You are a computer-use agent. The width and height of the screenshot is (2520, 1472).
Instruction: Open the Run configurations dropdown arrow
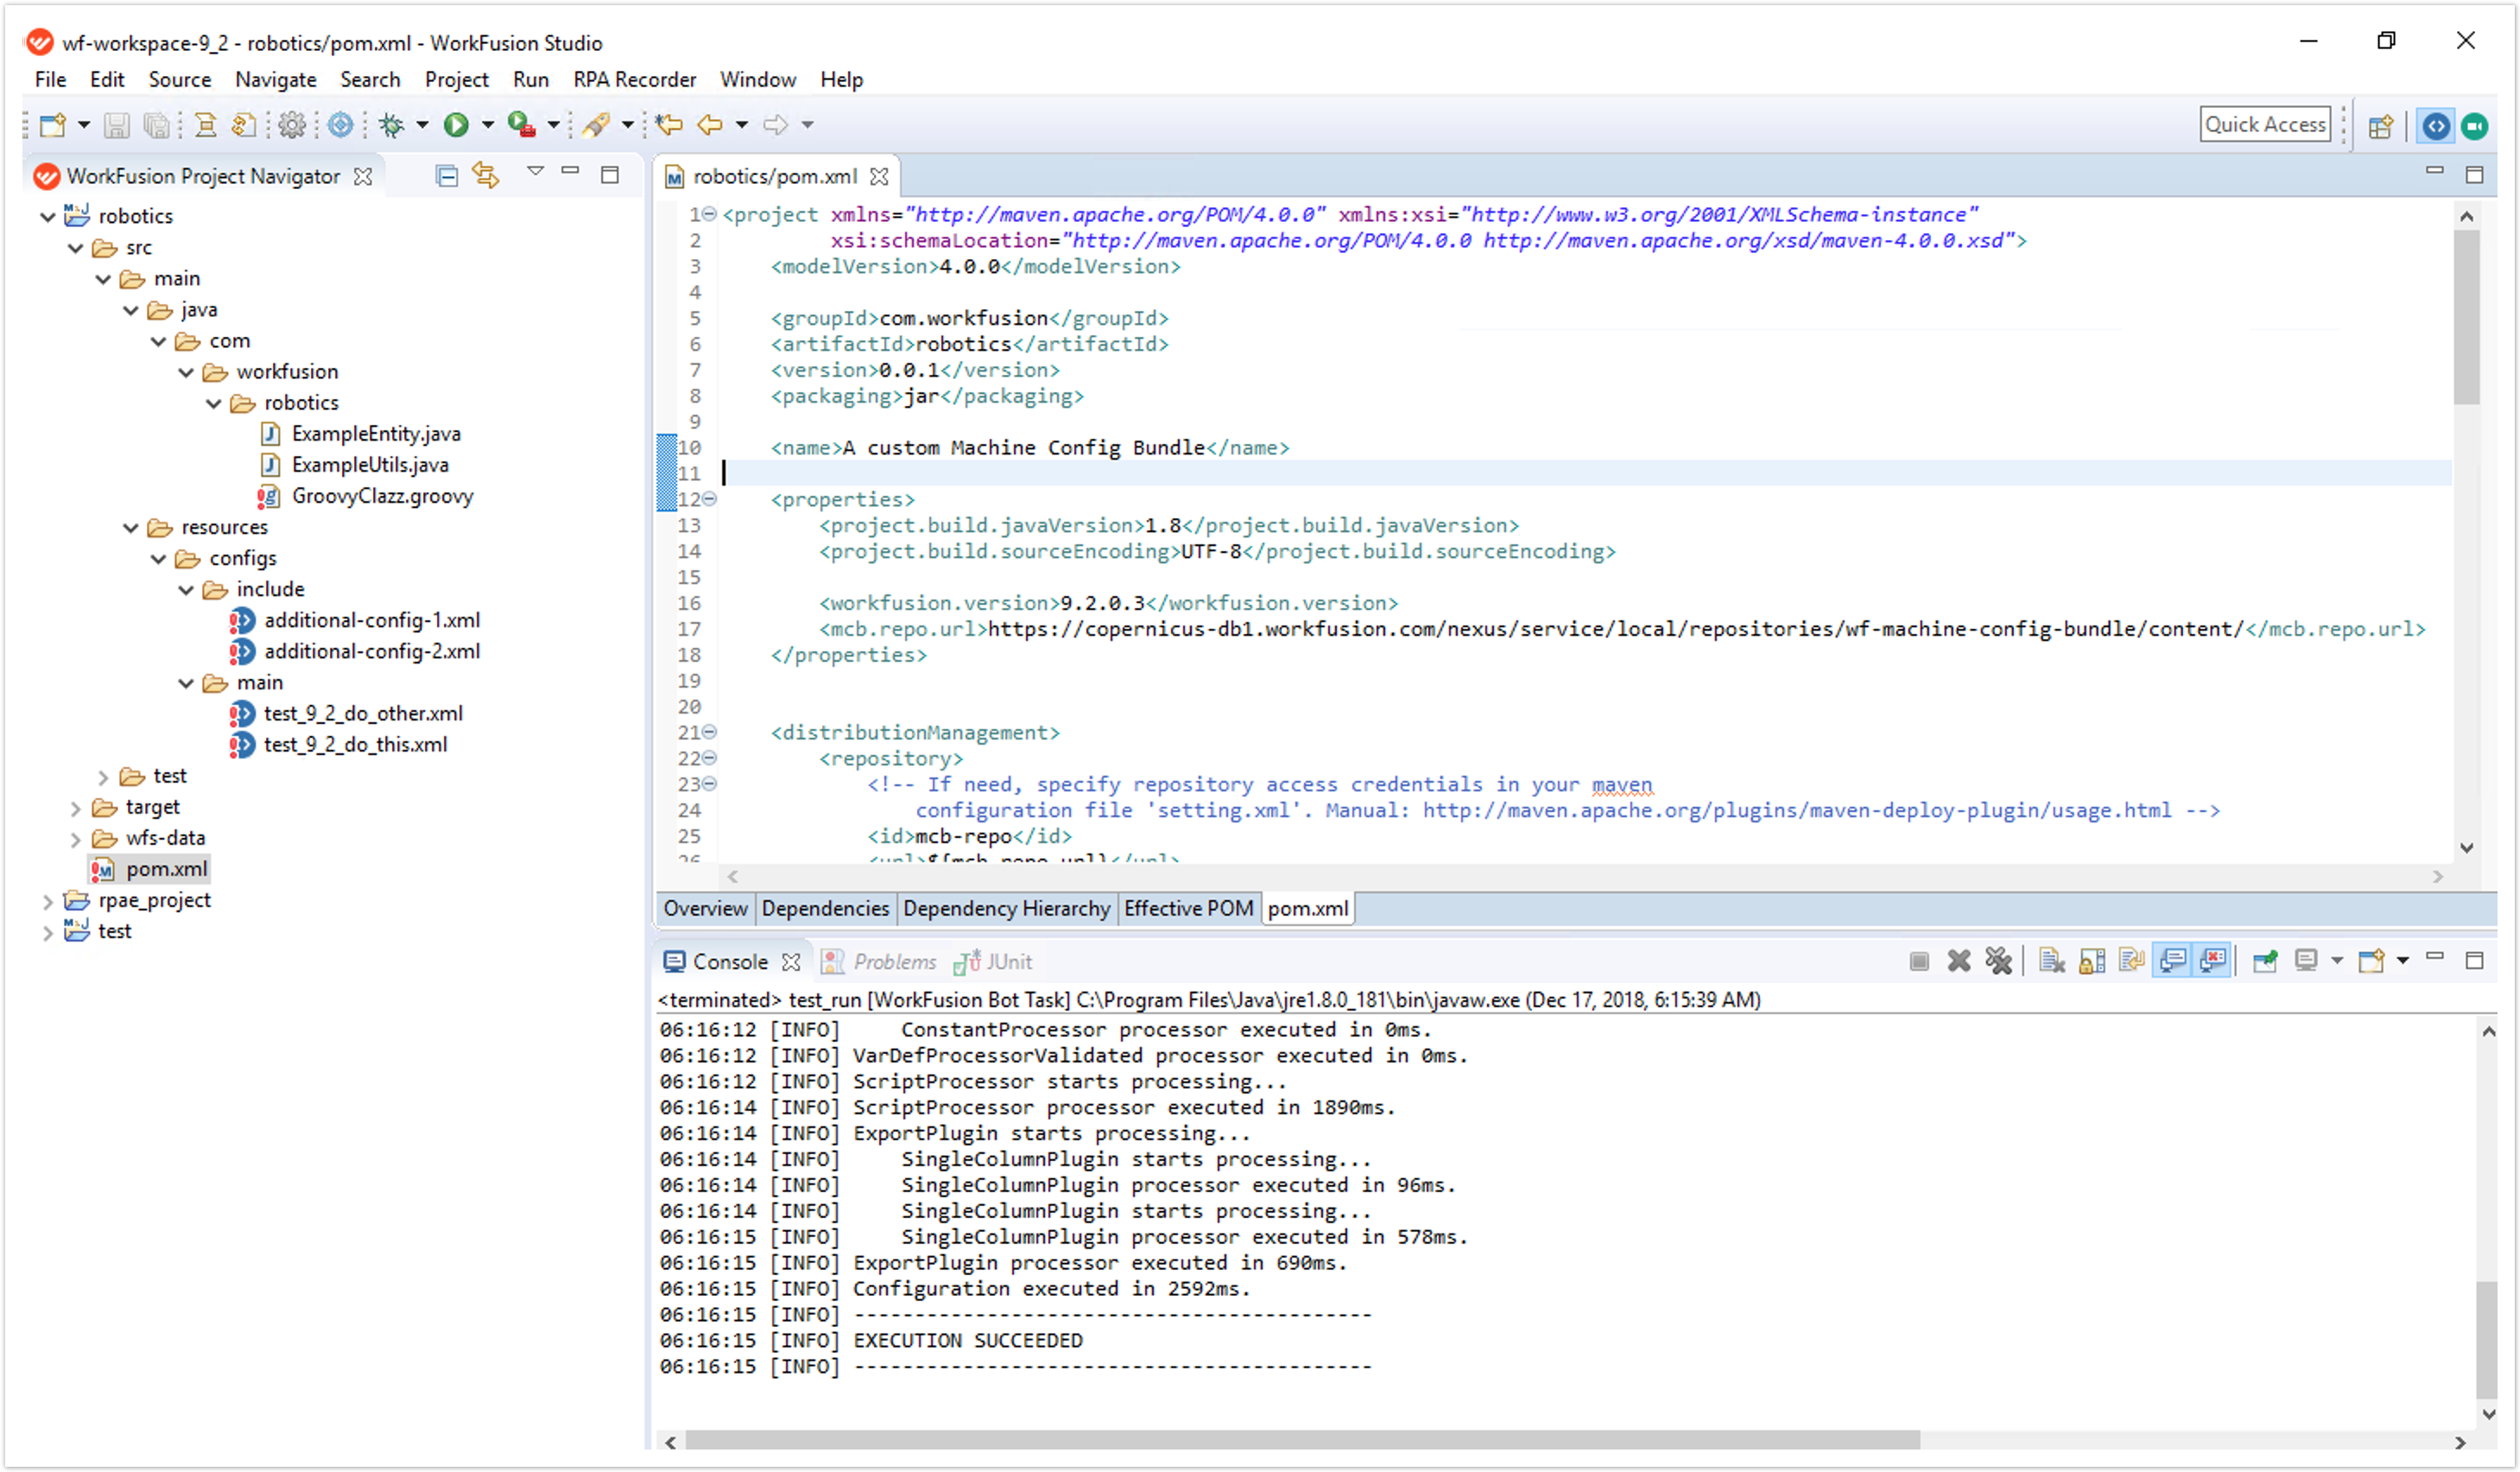(x=488, y=125)
